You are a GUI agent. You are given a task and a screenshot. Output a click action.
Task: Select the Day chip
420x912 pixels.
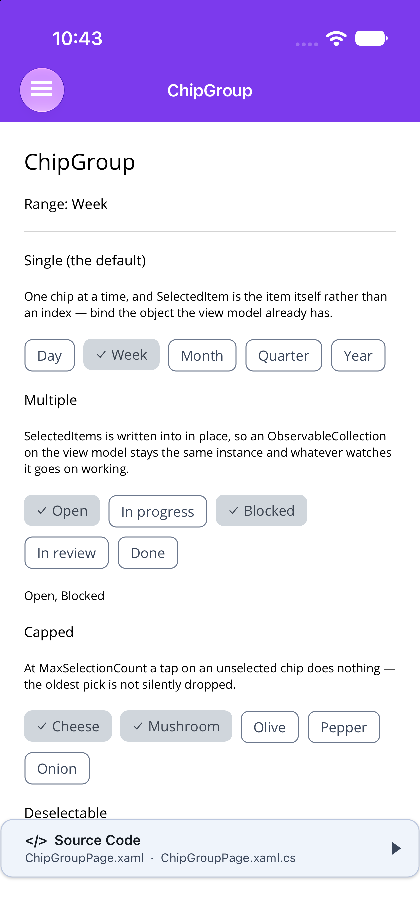pyautogui.click(x=49, y=355)
